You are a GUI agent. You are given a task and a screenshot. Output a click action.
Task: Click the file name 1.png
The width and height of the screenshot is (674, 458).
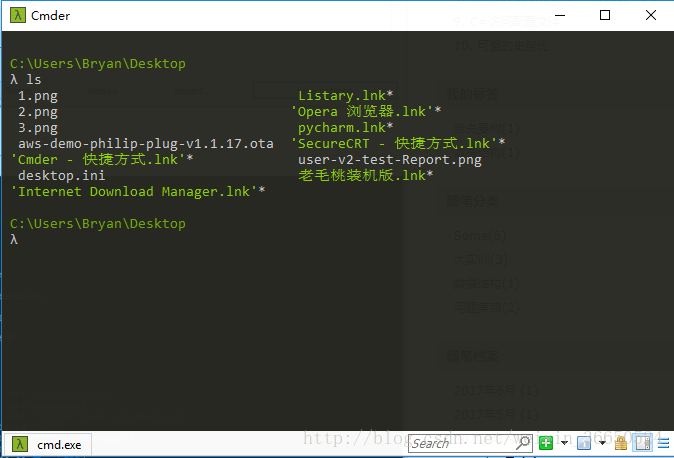38,96
